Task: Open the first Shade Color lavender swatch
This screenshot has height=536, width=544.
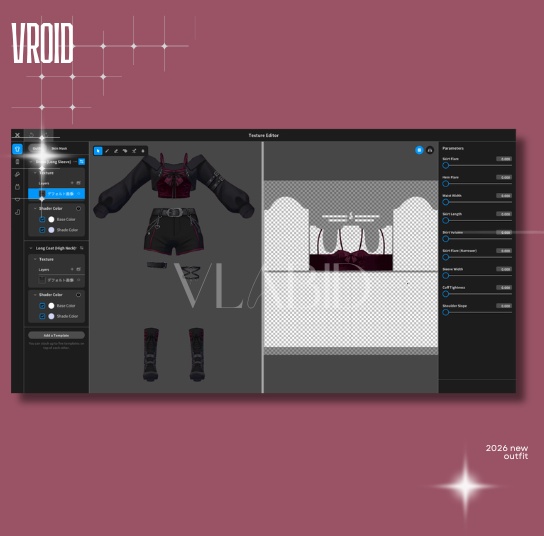Action: click(x=51, y=230)
